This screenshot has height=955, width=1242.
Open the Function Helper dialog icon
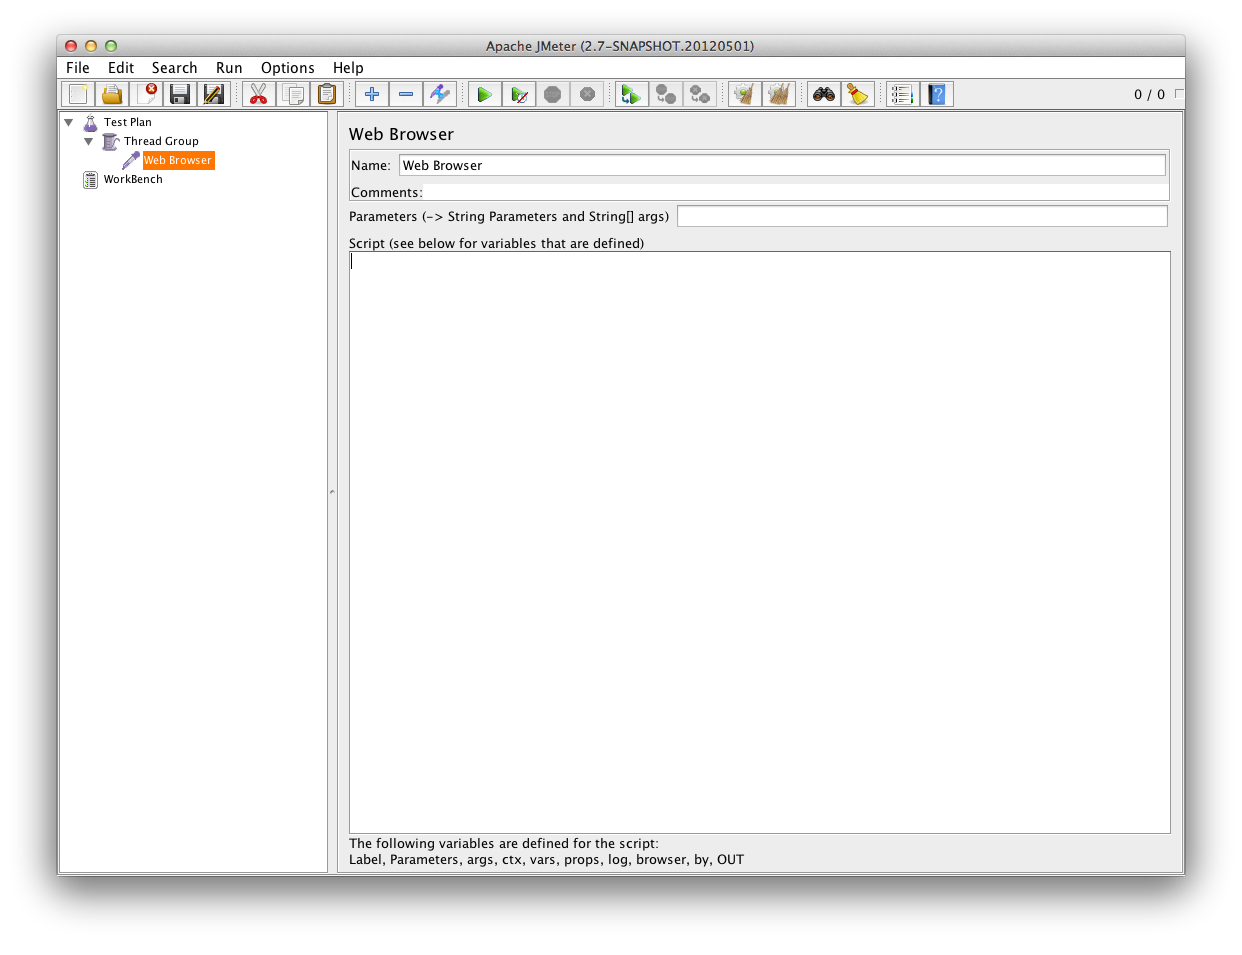coord(903,93)
